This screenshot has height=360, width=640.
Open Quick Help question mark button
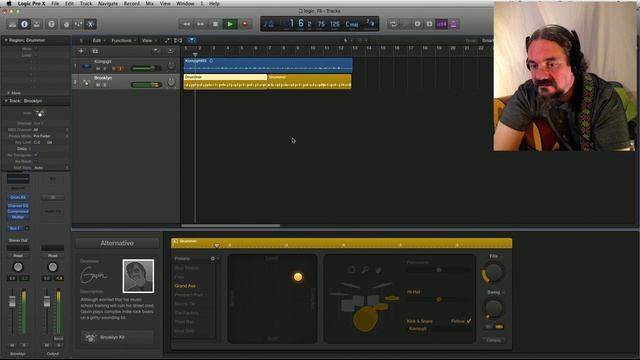[x=51, y=24]
